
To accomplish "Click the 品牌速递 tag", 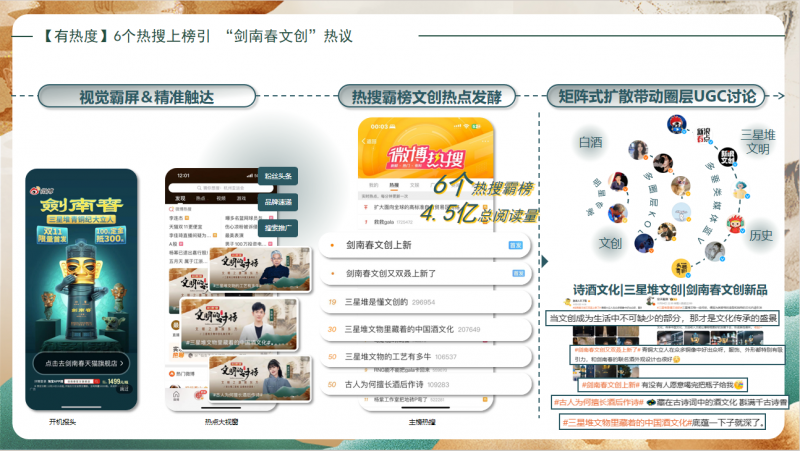I will click(278, 202).
